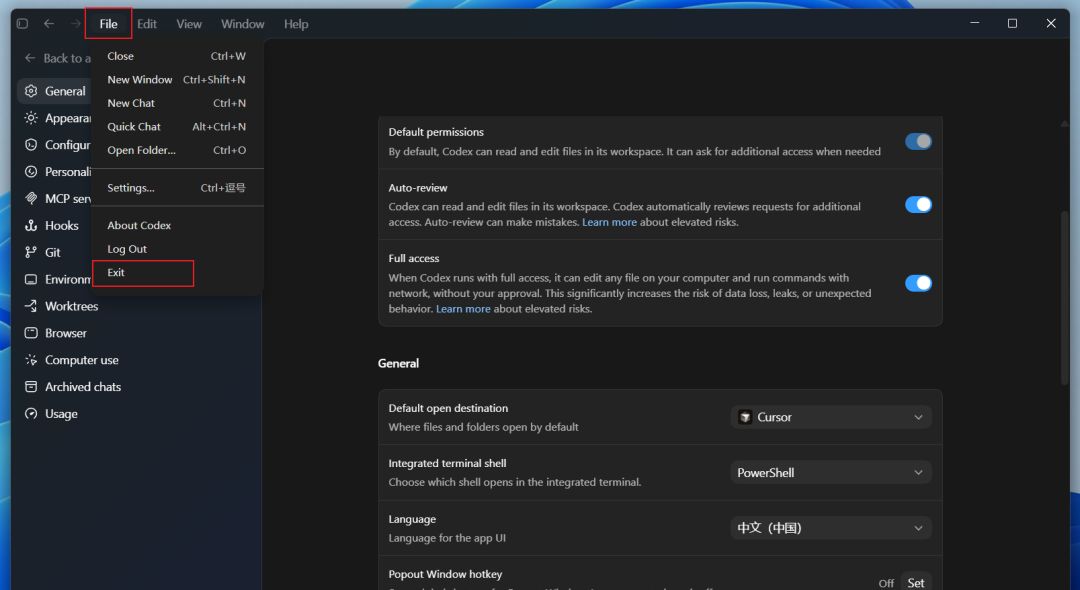Image resolution: width=1080 pixels, height=590 pixels.
Task: Open MCP servers icon in sidebar
Action: click(x=31, y=198)
